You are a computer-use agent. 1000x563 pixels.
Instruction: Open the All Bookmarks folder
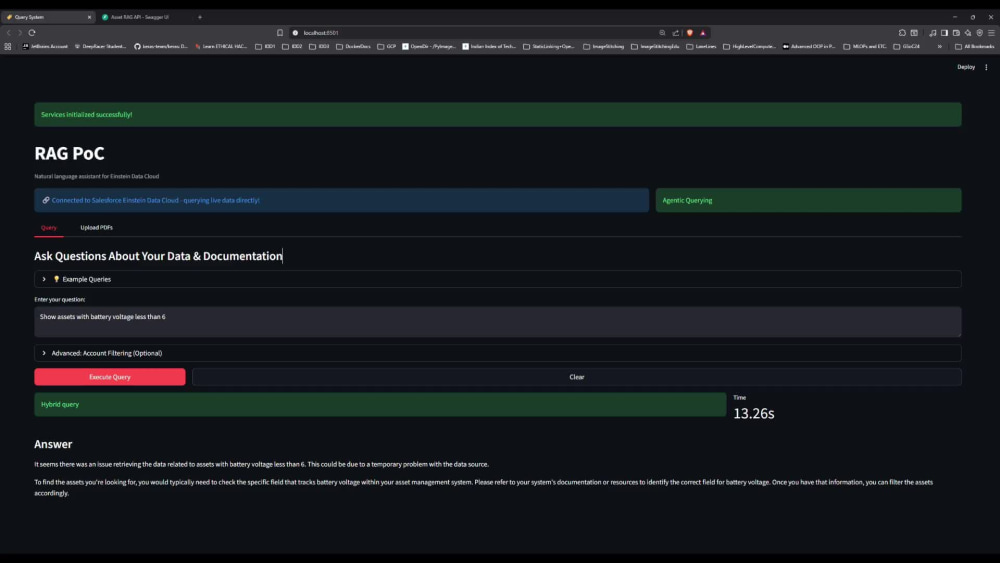pyautogui.click(x=974, y=47)
